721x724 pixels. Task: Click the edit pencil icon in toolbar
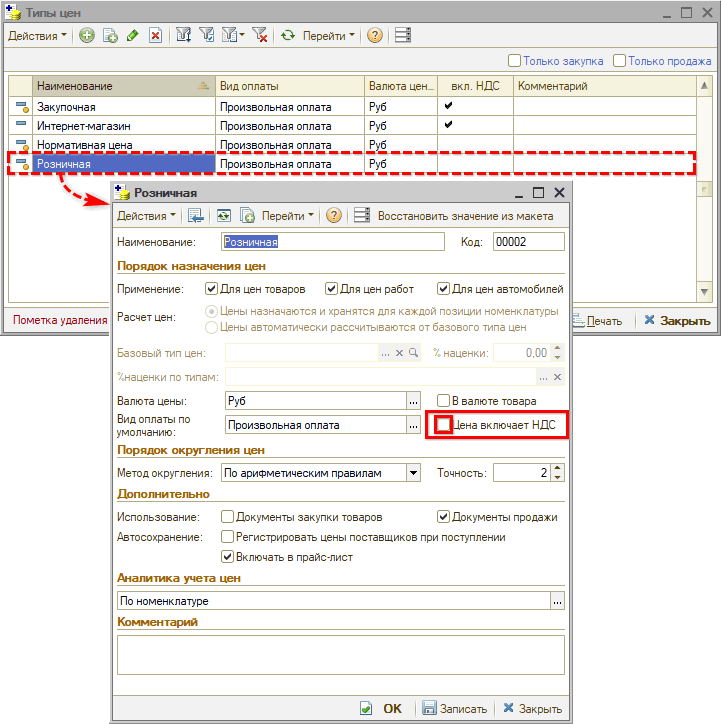click(133, 35)
